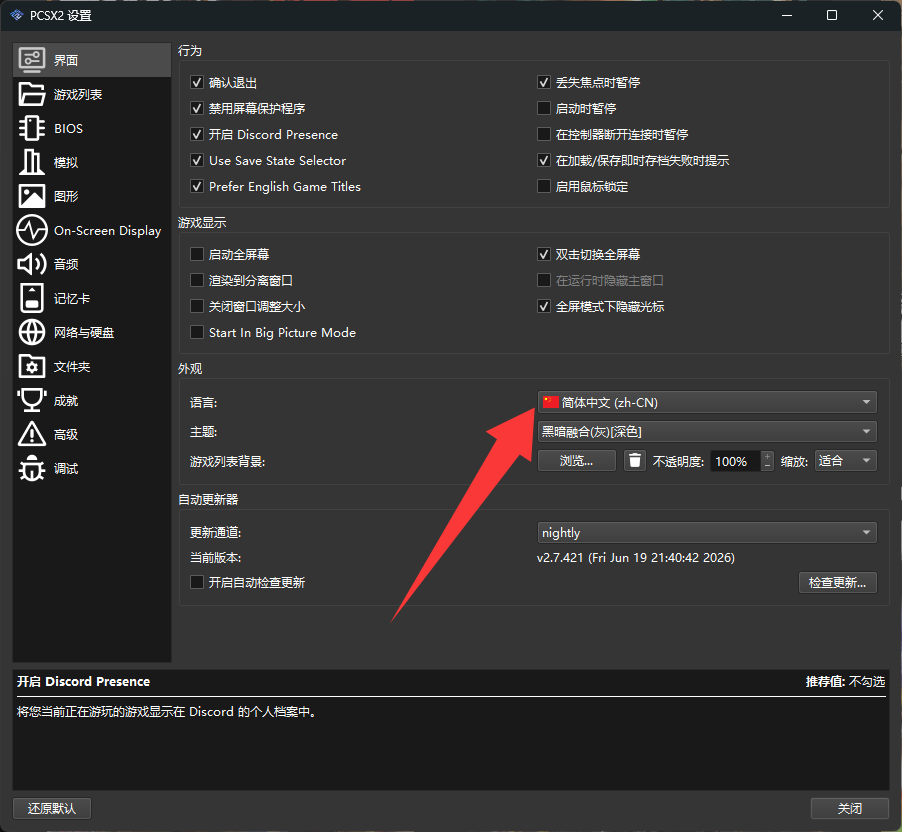The image size is (902, 832).
Task: Click the 检查更新... button
Action: (838, 582)
